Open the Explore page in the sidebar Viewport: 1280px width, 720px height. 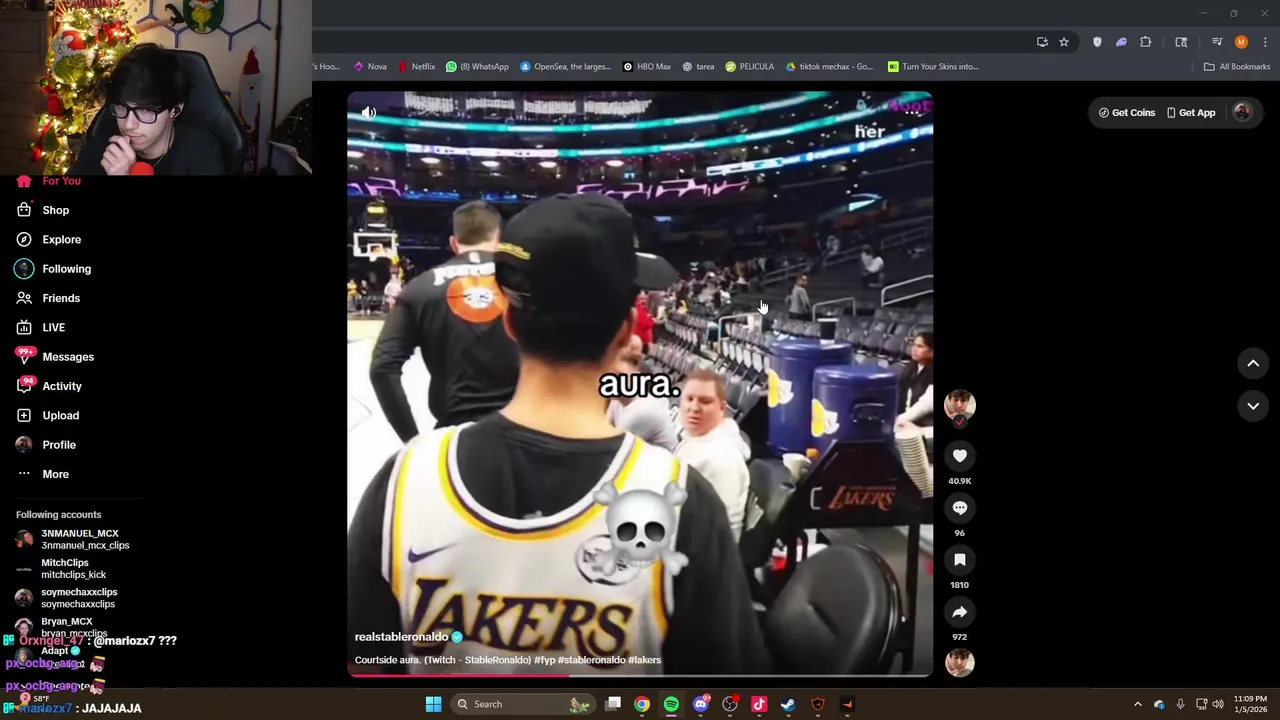[48, 240]
